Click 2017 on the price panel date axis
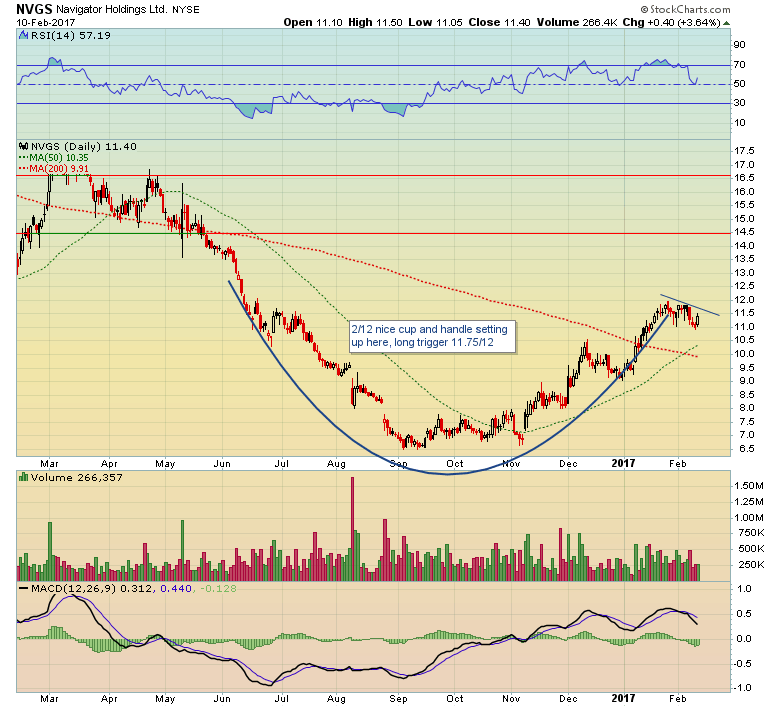This screenshot has width=780, height=707. (623, 463)
